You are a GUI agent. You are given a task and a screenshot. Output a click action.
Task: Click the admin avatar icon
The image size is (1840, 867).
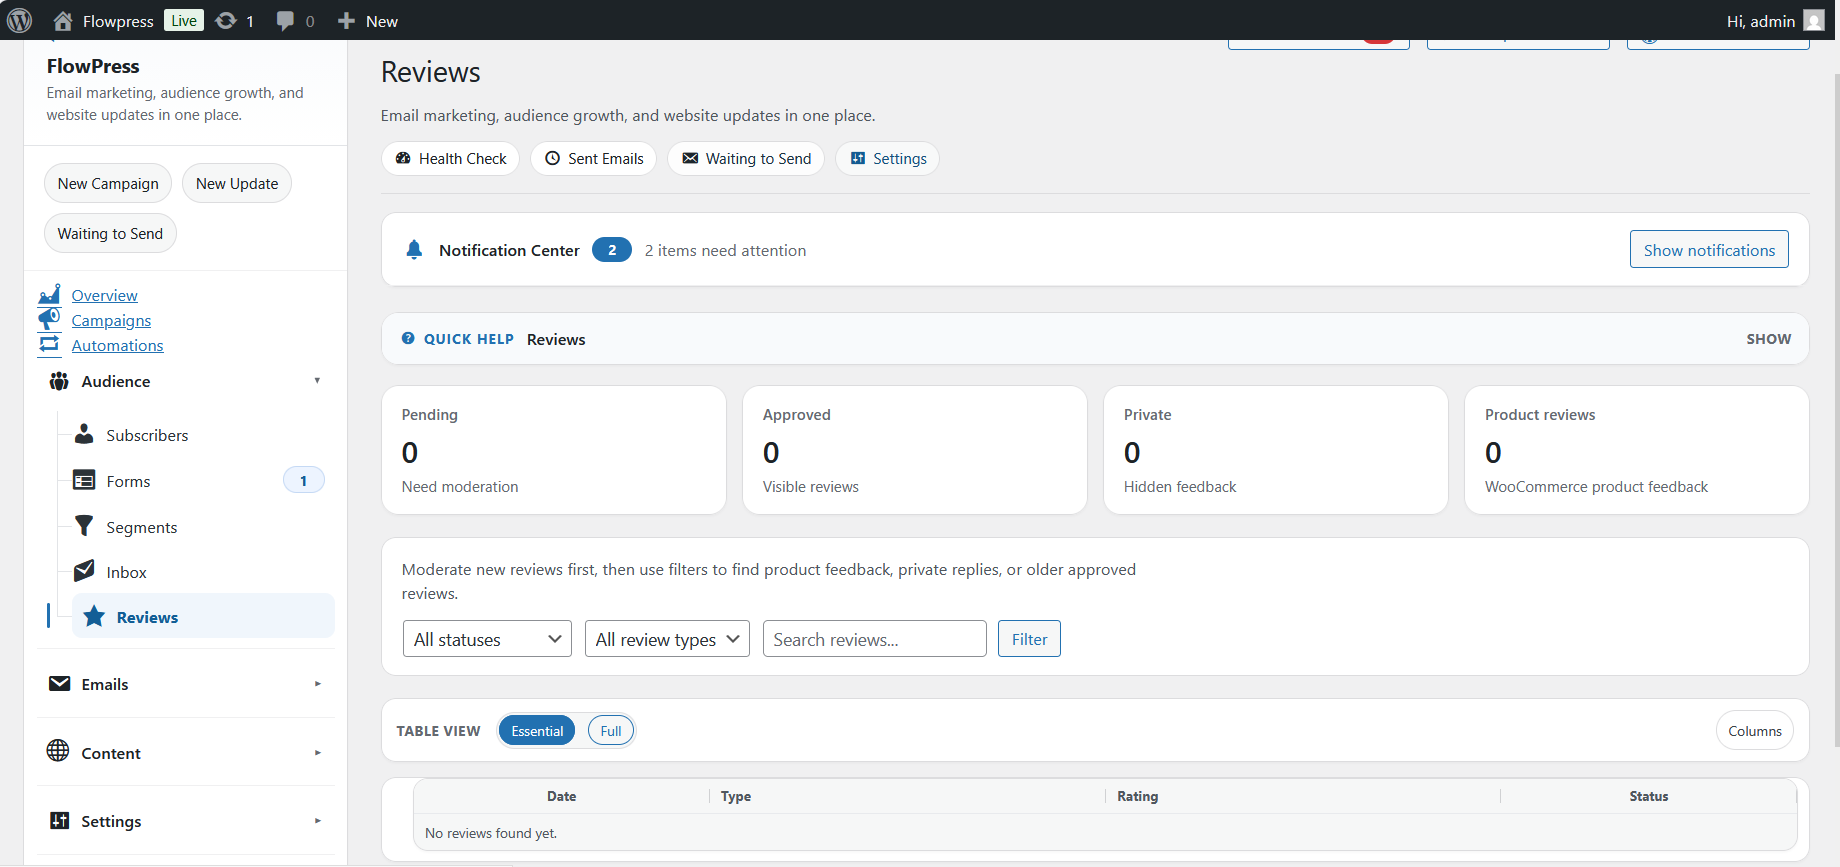[1814, 21]
